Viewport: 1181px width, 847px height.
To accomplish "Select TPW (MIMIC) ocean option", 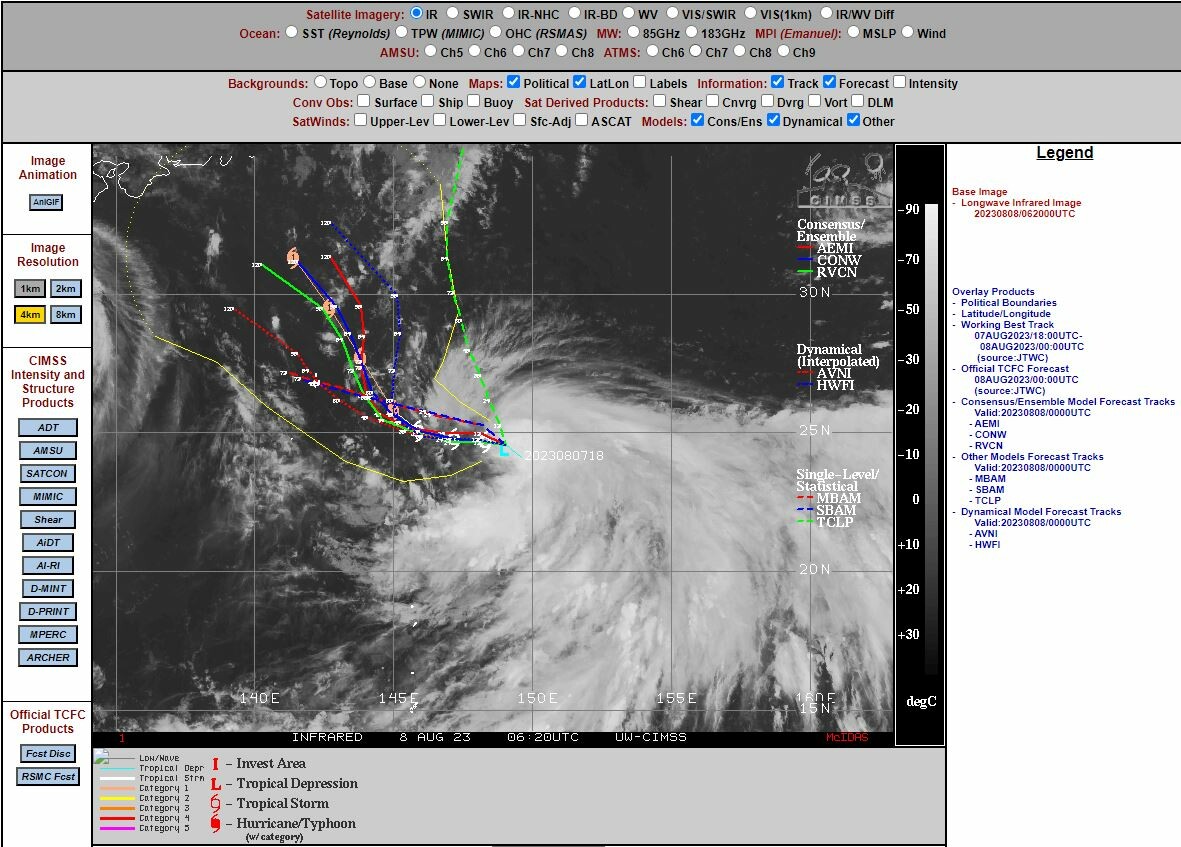I will 401,32.
